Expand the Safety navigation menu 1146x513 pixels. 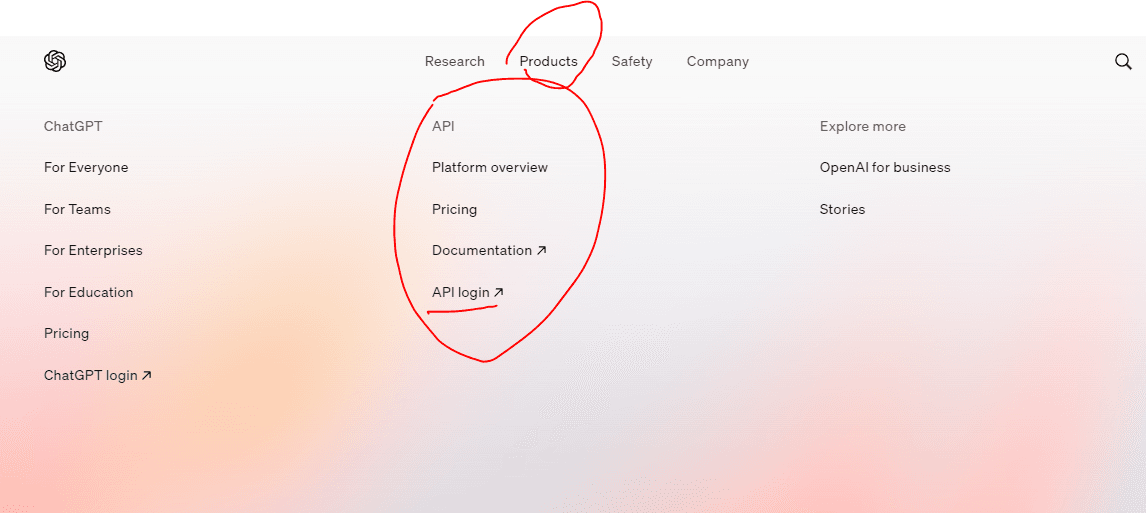[x=631, y=61]
